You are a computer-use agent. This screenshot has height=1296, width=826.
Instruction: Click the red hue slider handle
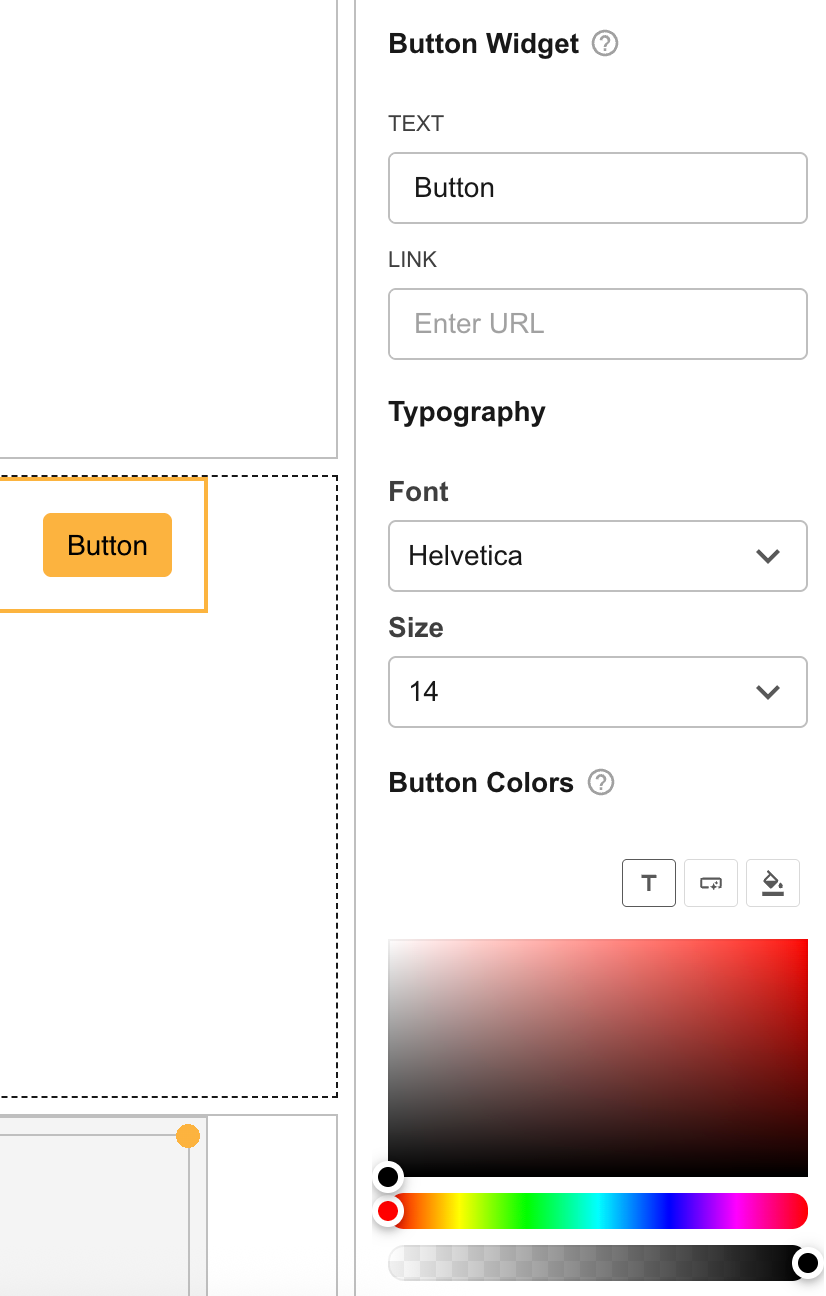click(388, 1212)
